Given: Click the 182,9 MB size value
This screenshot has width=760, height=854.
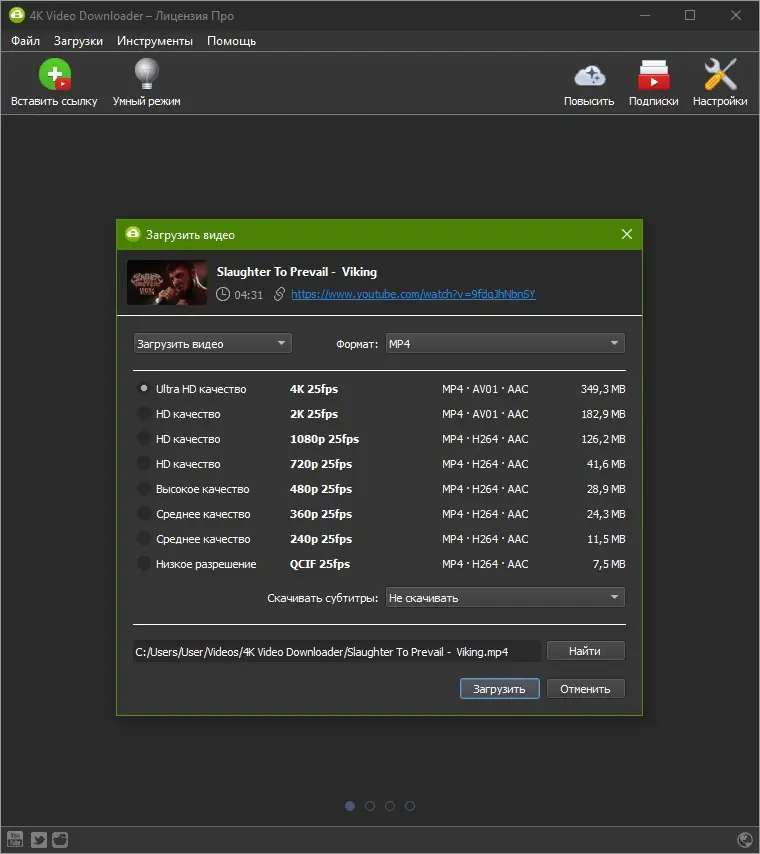Looking at the screenshot, I should click(603, 414).
